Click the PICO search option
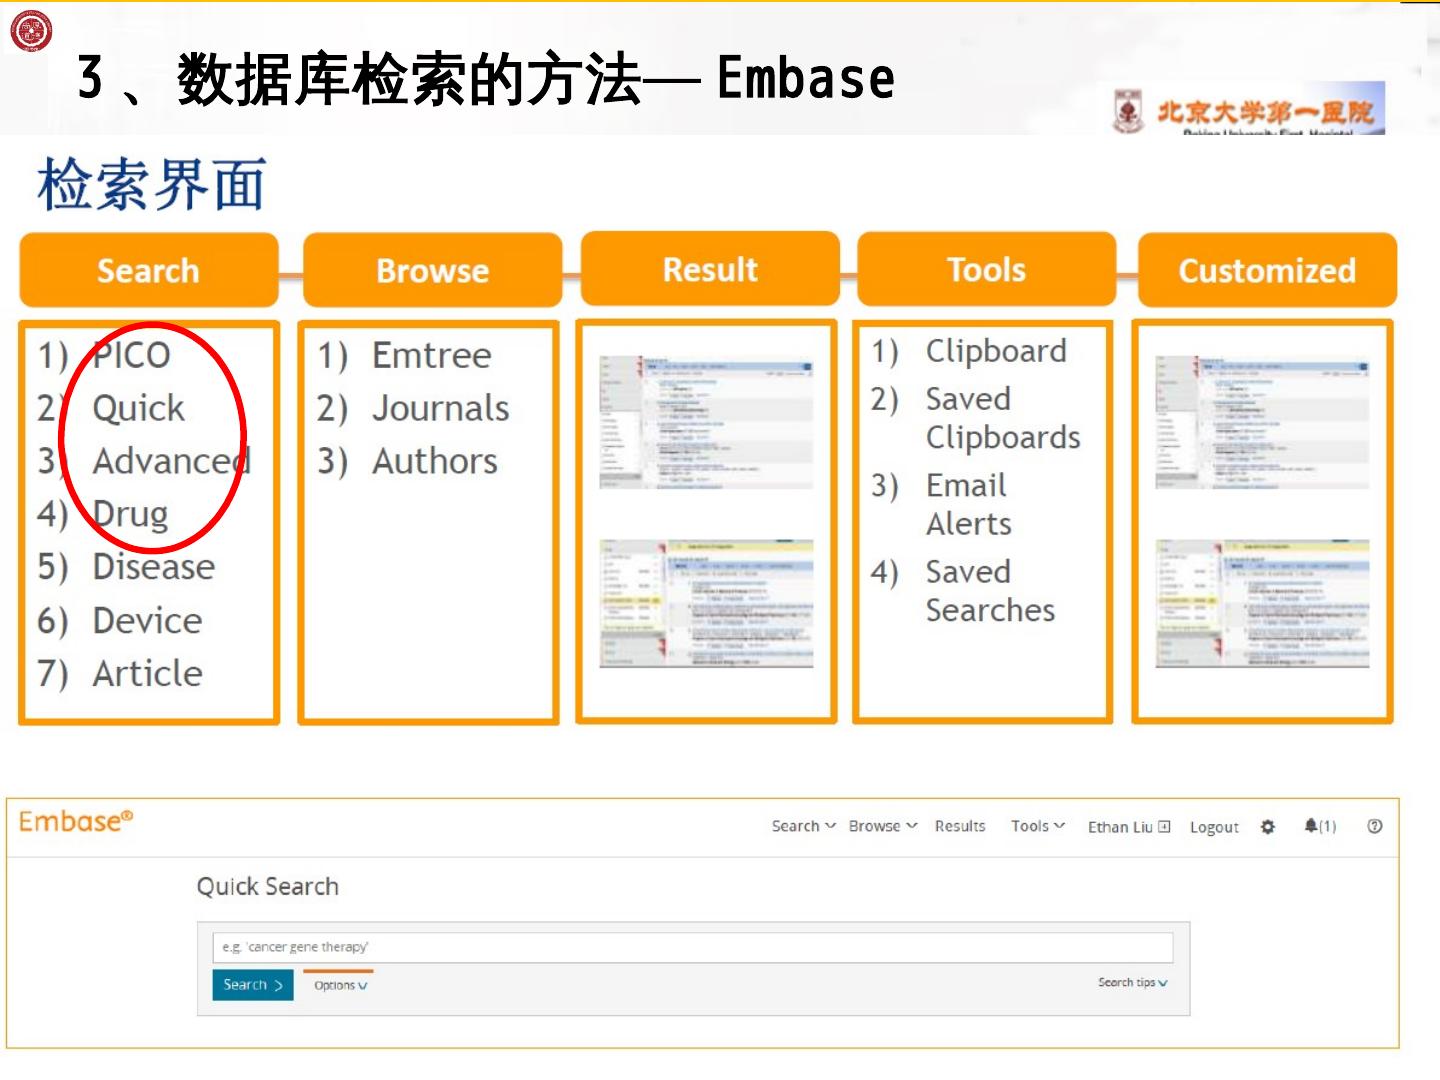This screenshot has width=1440, height=1080. 131,355
